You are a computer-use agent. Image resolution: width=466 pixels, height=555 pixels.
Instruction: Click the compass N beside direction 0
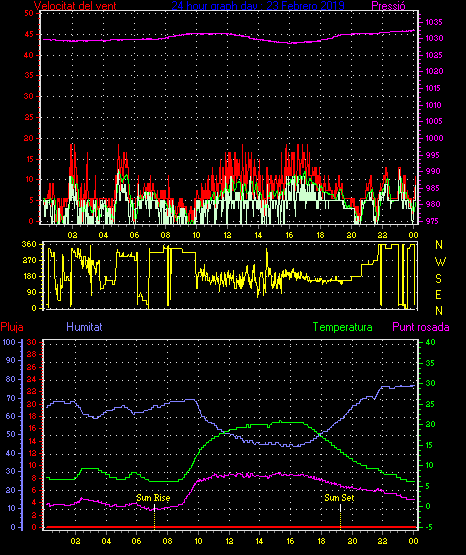click(x=439, y=311)
